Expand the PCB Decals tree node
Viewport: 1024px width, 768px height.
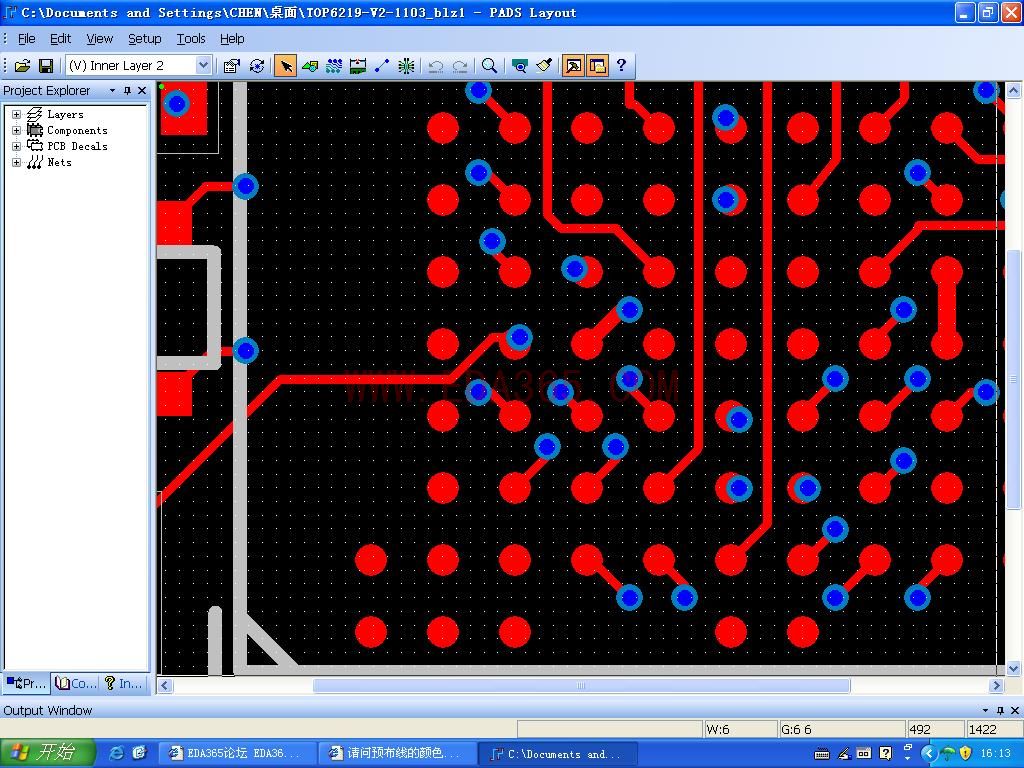[16, 146]
